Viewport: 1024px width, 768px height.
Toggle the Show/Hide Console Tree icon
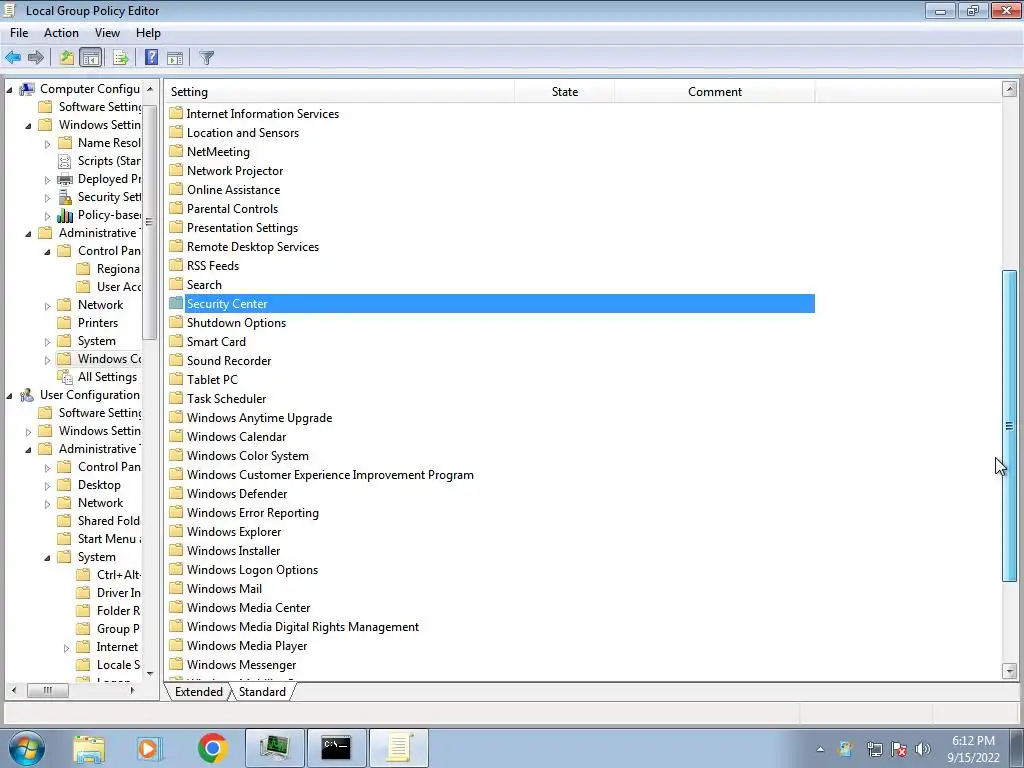click(91, 57)
